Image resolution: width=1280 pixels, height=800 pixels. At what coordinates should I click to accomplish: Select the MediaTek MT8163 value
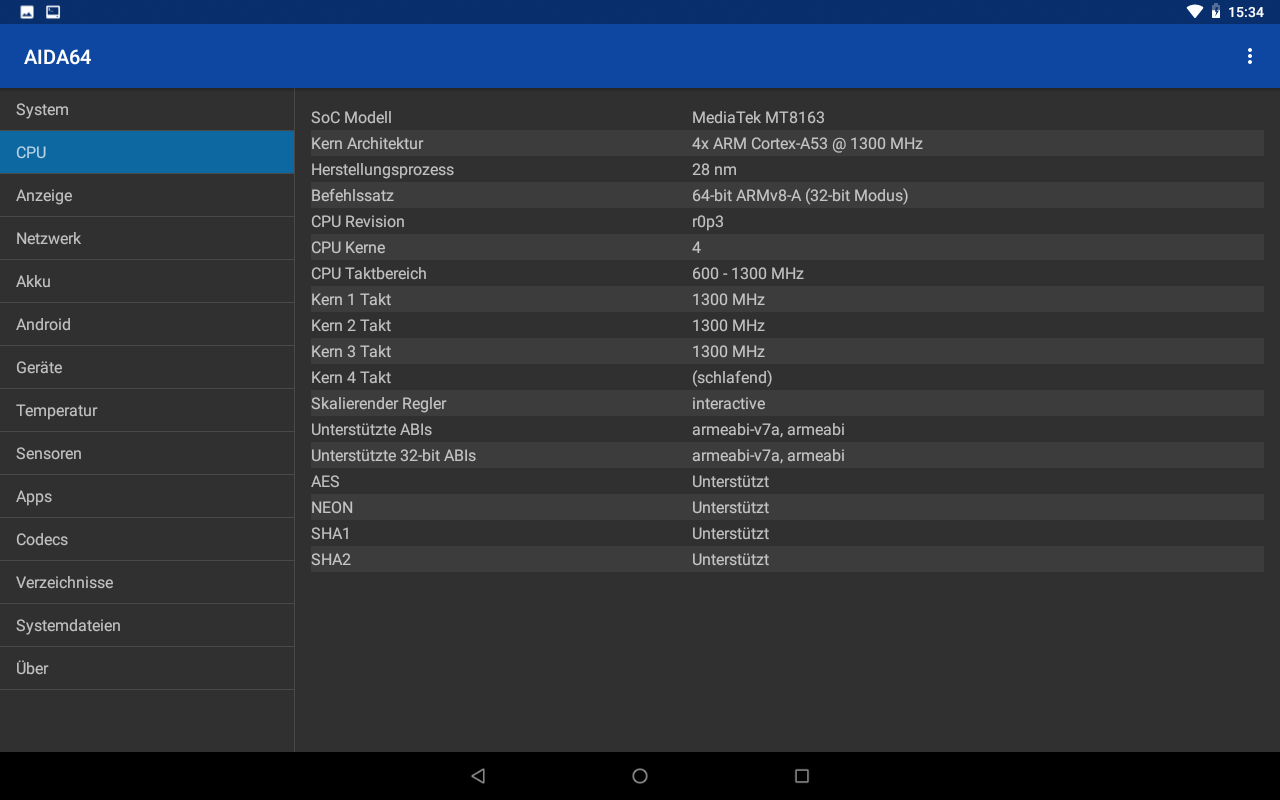pos(758,118)
